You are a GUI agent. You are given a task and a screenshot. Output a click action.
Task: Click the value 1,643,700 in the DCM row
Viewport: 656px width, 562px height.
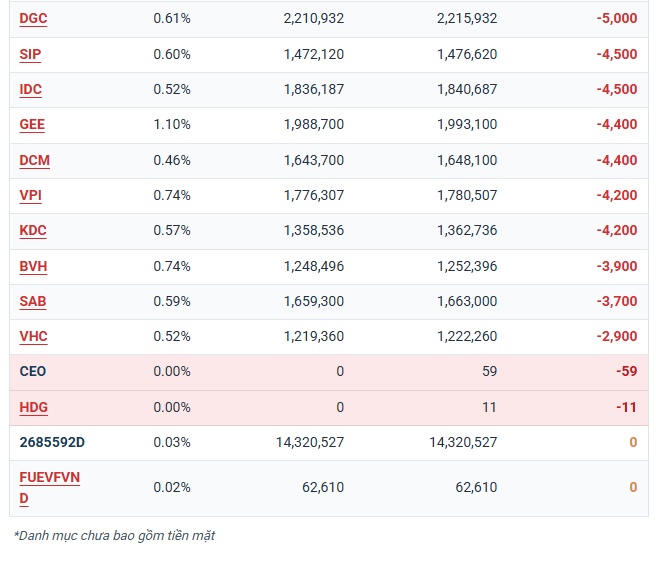pyautogui.click(x=314, y=160)
